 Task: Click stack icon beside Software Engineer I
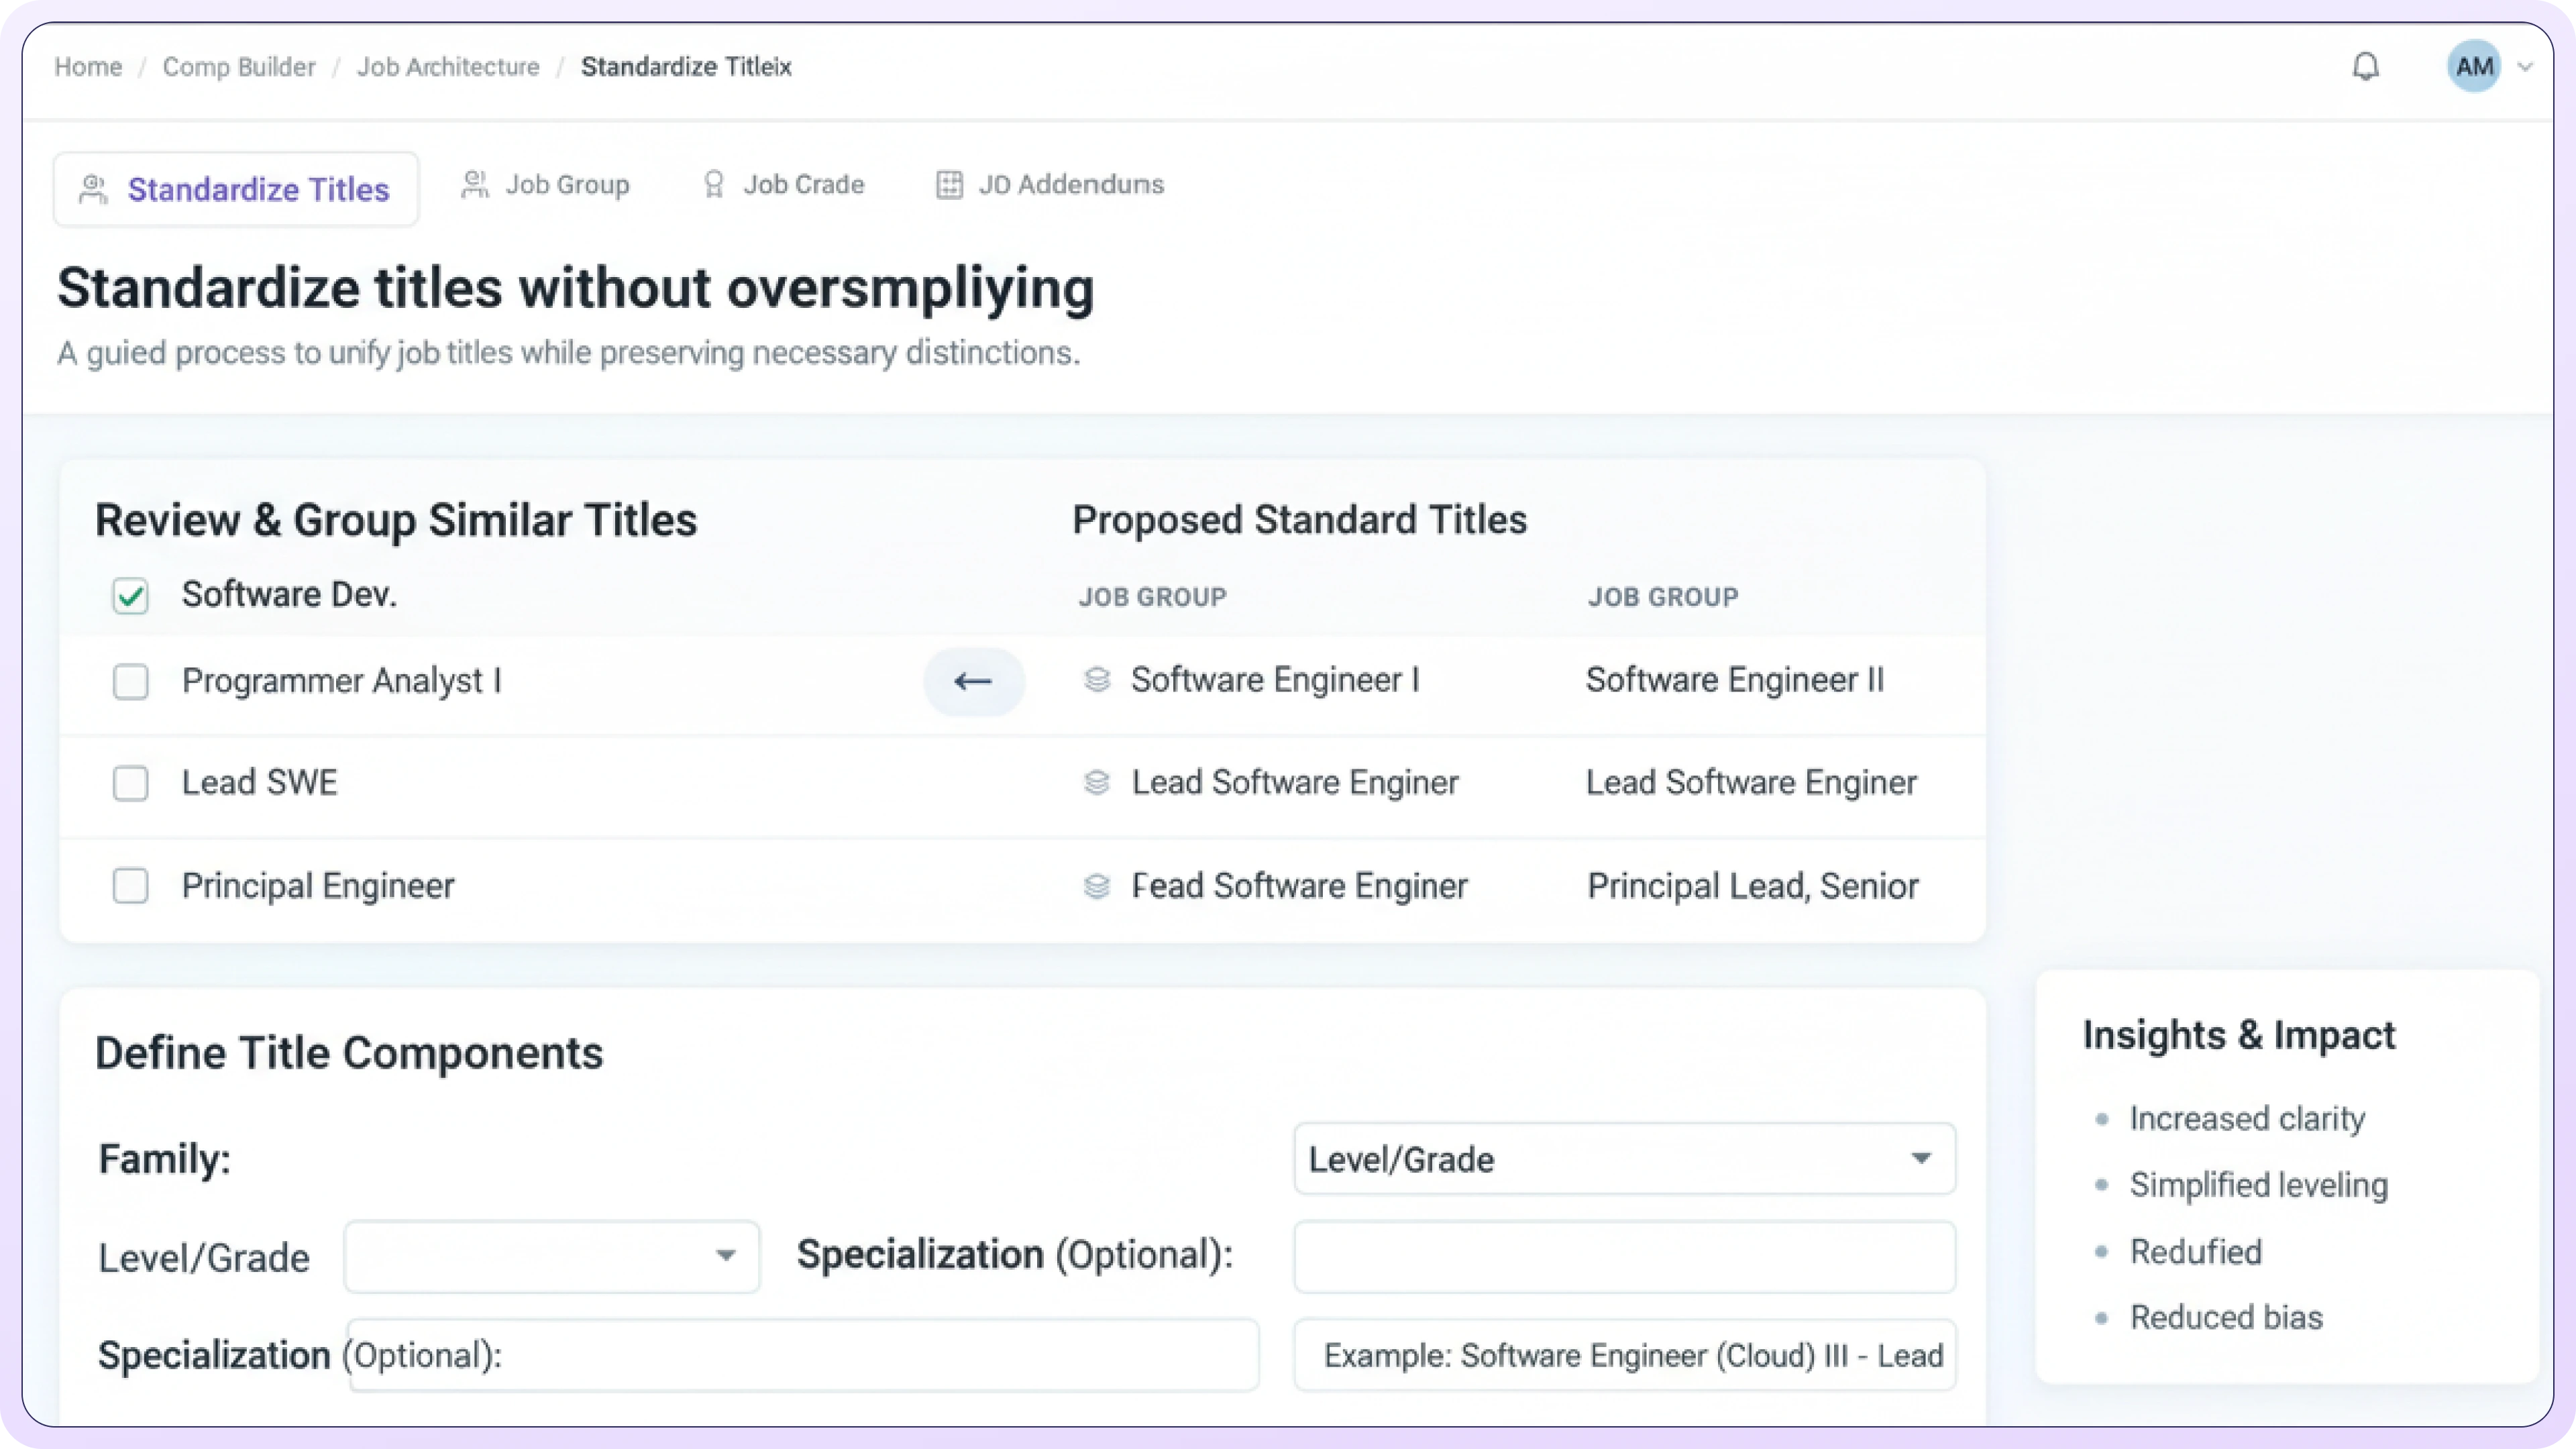coord(1097,680)
